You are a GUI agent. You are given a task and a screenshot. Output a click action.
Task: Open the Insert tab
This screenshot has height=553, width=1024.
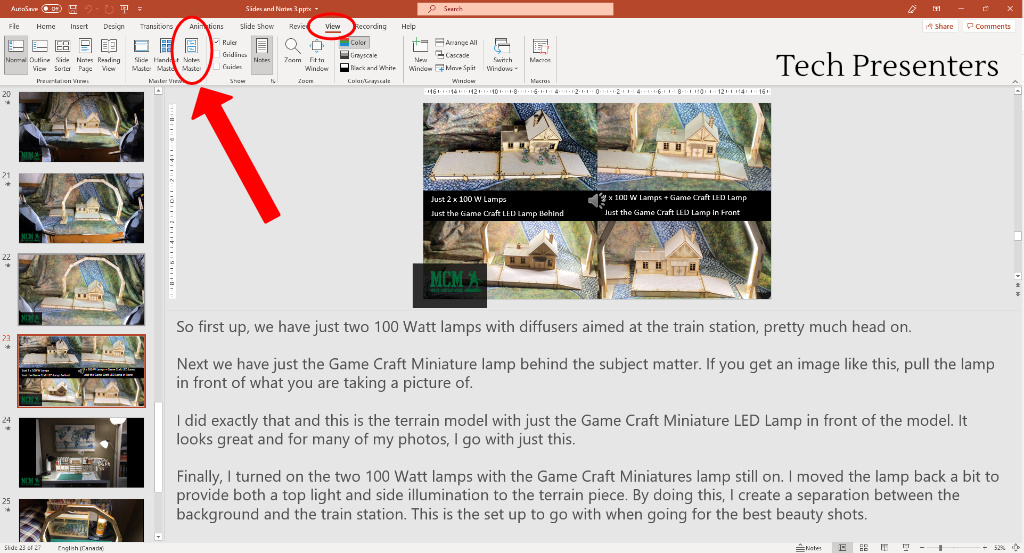[79, 26]
